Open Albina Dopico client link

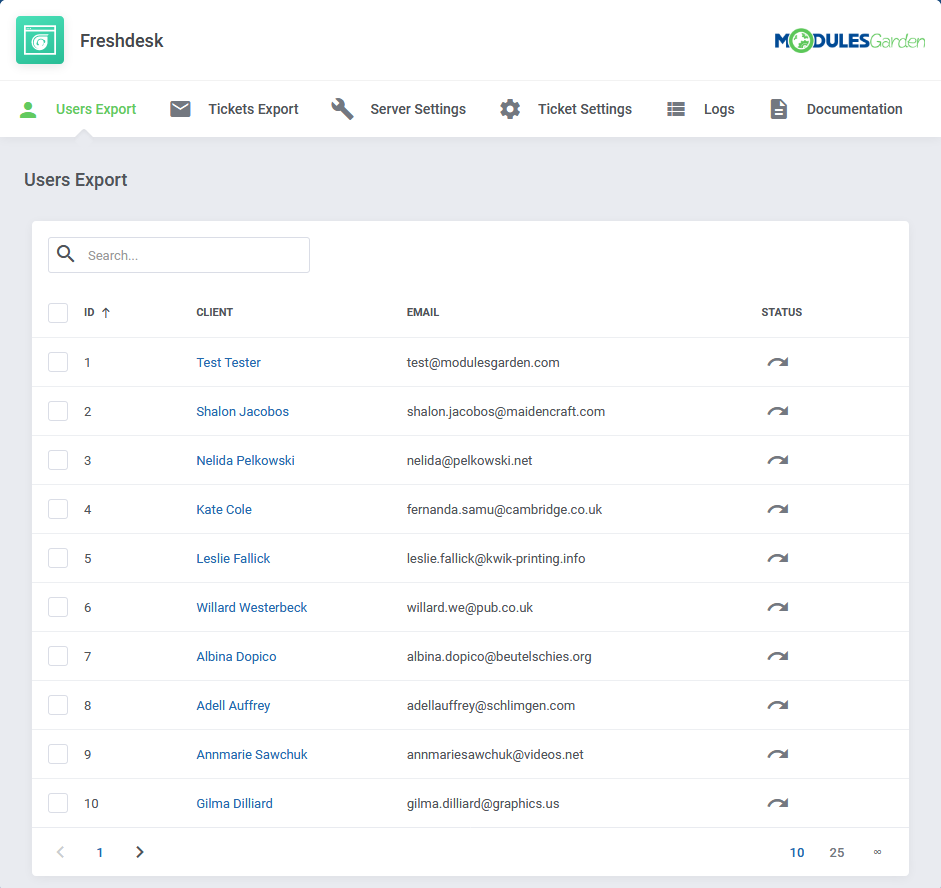236,656
